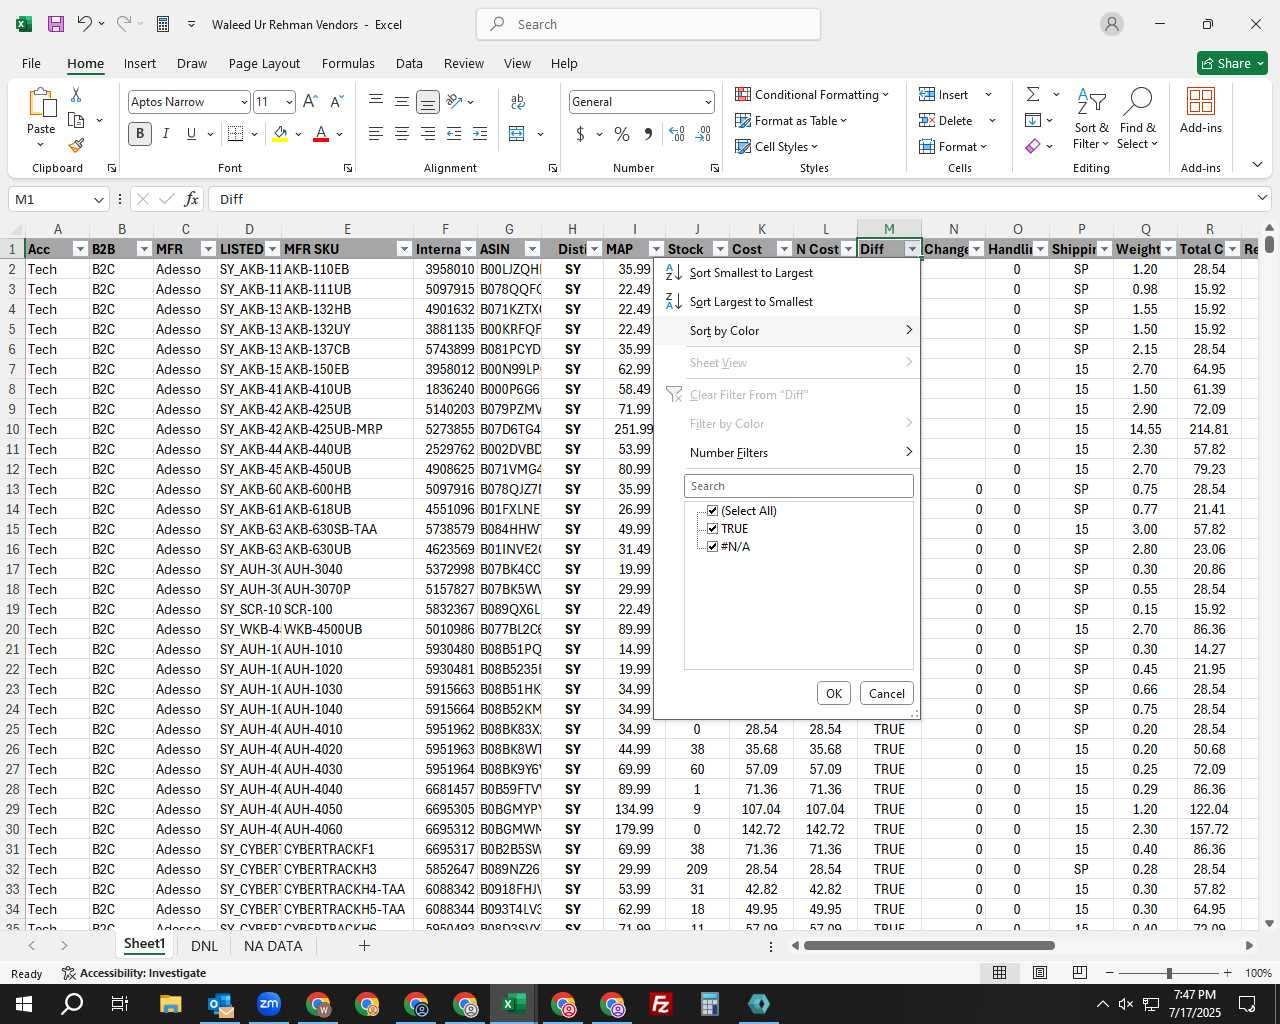
Task: Click the Insert Function fx icon
Action: [x=191, y=199]
